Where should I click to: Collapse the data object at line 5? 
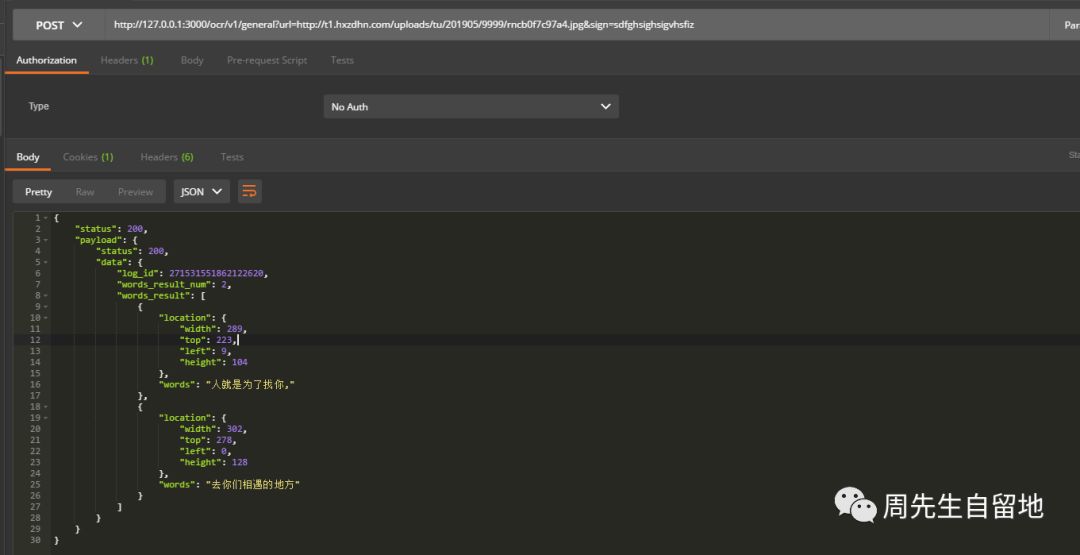[45, 262]
